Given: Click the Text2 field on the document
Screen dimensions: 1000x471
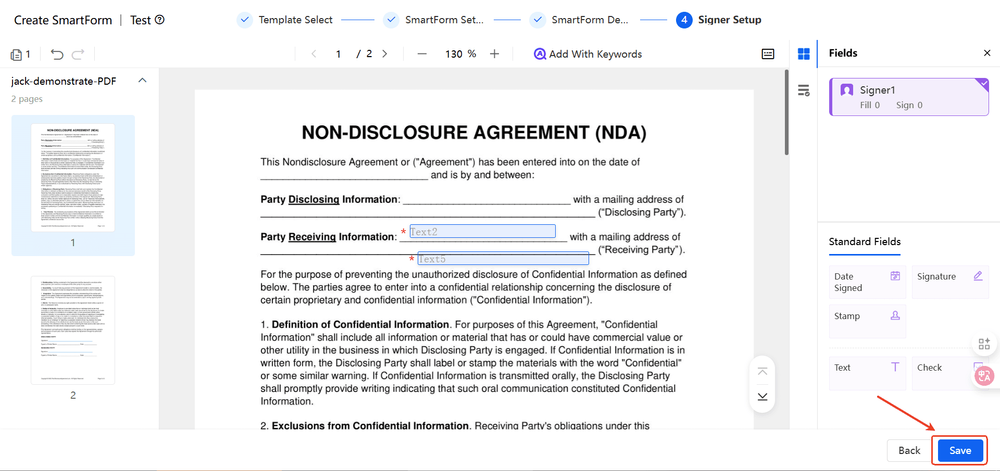Looking at the screenshot, I should [x=482, y=232].
